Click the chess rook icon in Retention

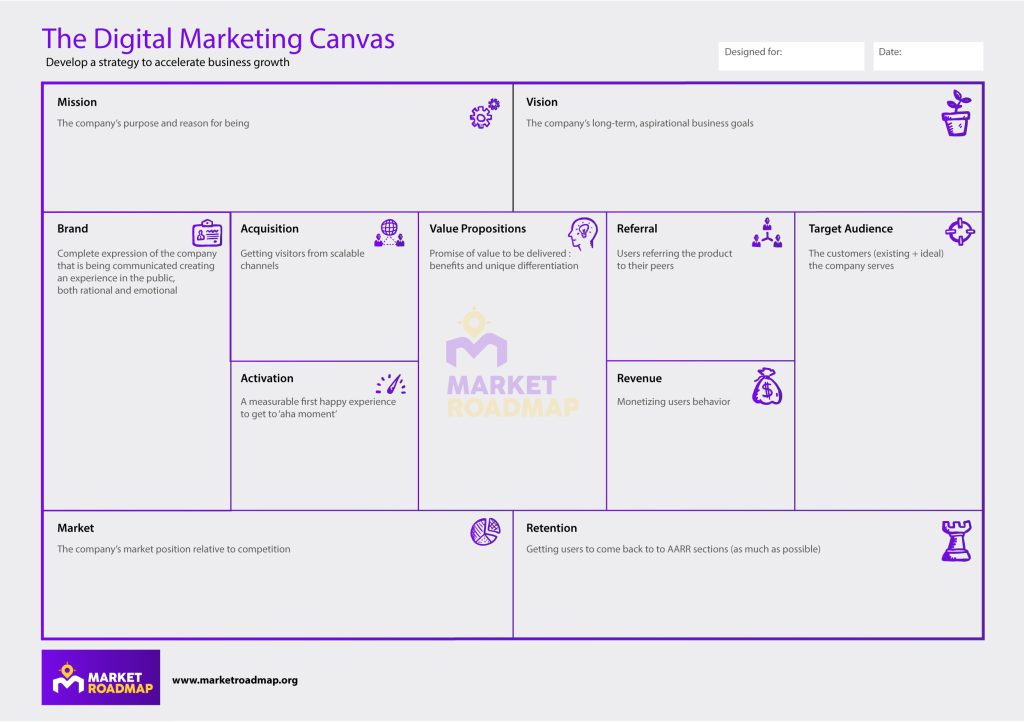click(x=956, y=541)
